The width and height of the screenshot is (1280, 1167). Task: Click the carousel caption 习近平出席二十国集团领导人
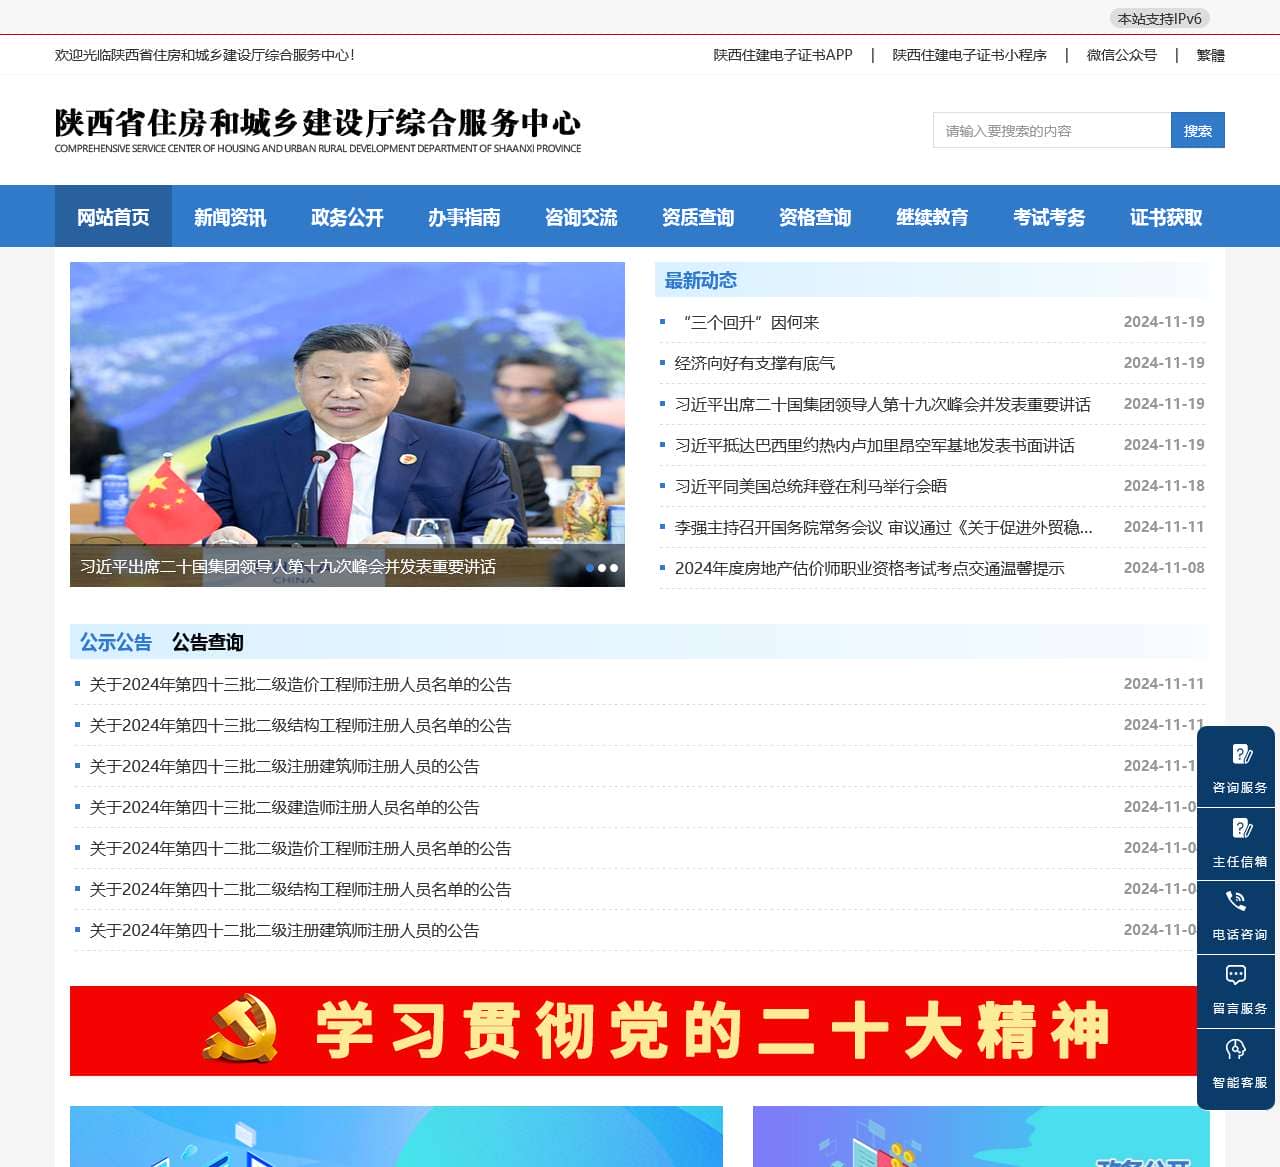[x=288, y=566]
